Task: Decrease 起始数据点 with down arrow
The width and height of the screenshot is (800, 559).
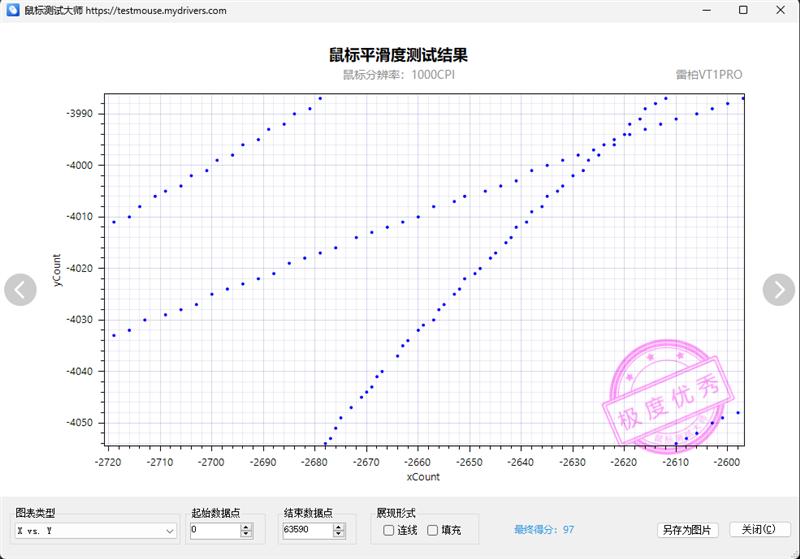Action: coord(246,534)
